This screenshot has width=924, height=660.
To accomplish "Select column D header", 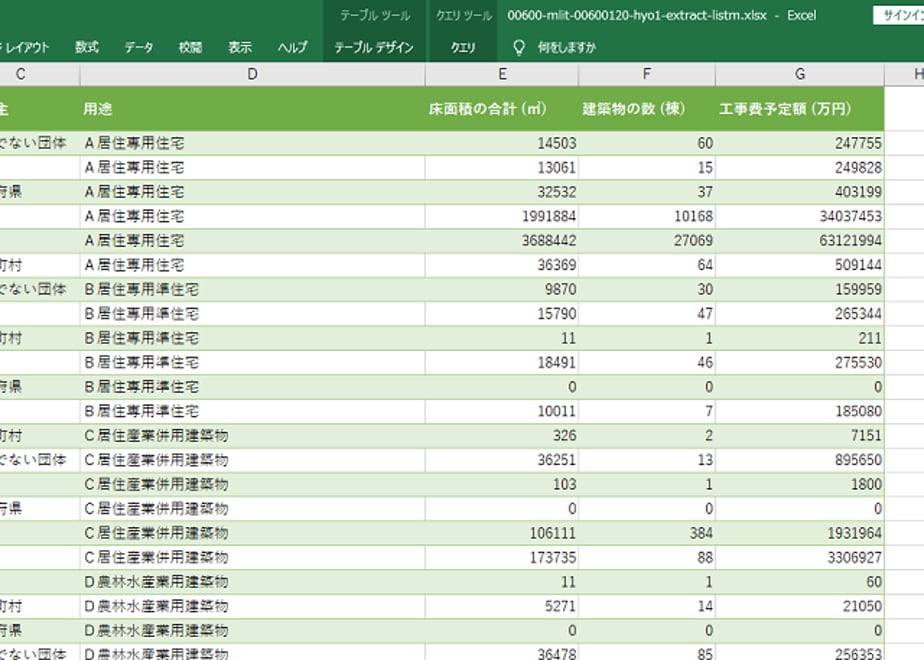I will tap(252, 74).
